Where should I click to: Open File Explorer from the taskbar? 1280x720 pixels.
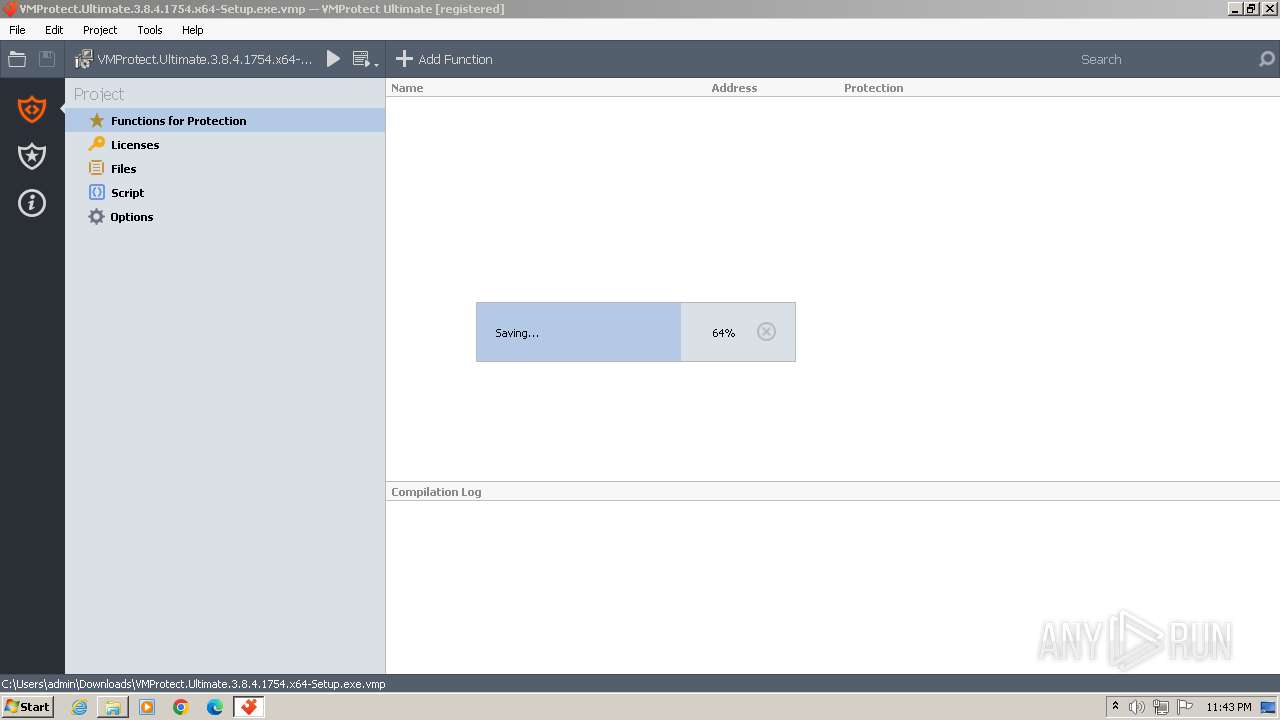tap(113, 707)
